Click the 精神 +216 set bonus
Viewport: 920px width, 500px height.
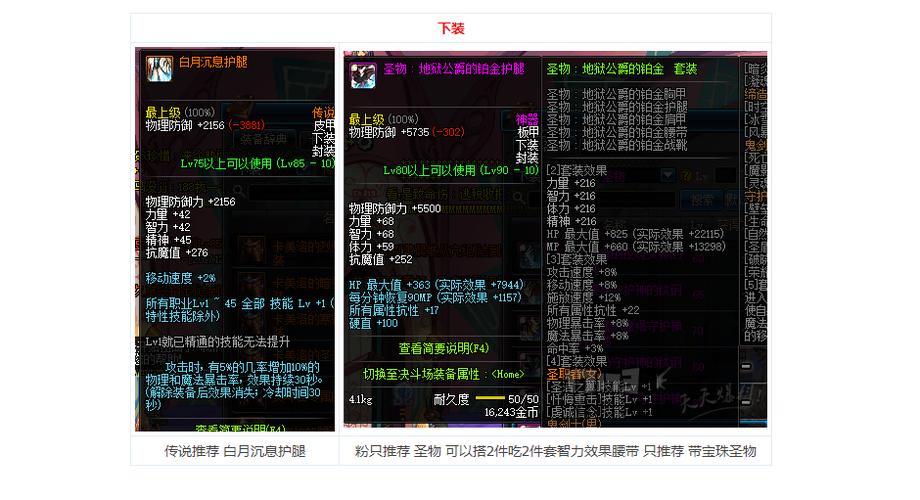click(571, 221)
